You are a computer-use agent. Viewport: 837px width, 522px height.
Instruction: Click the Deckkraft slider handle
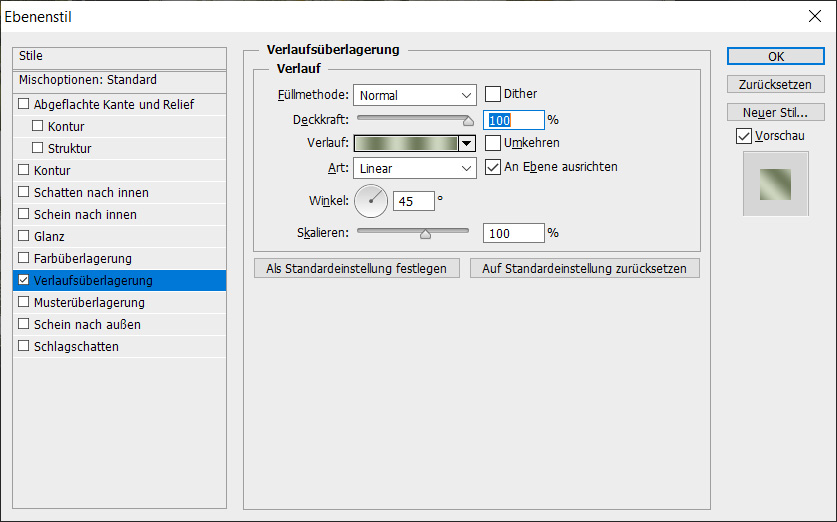point(468,121)
